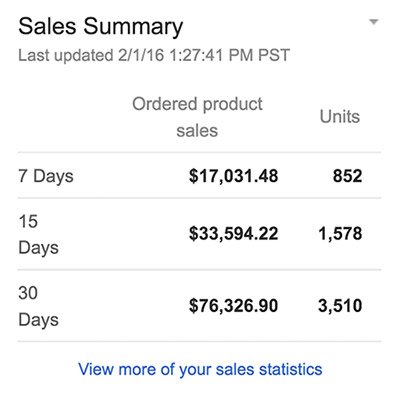Click the 852 units value
400x394 pixels.
(347, 176)
